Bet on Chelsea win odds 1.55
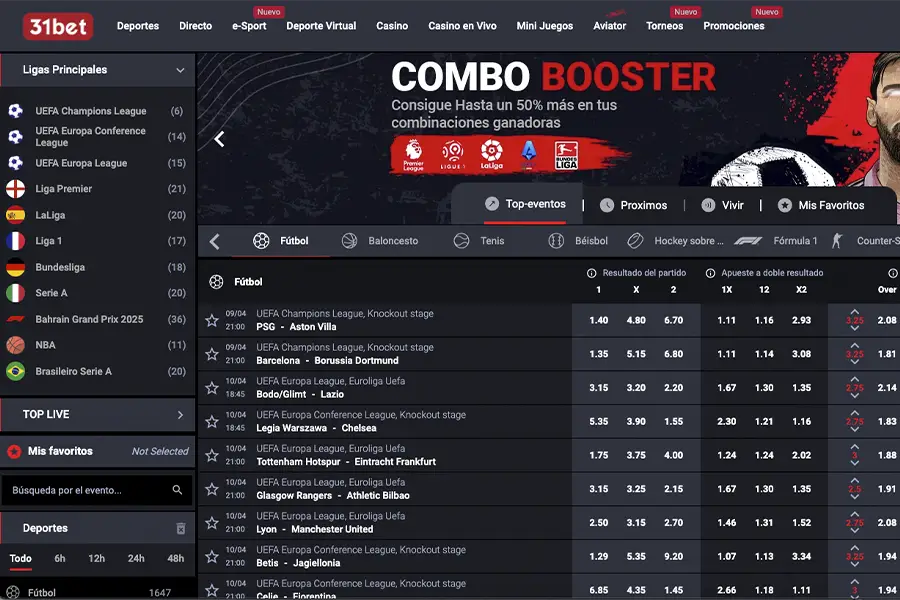This screenshot has height=600, width=900. pyautogui.click(x=673, y=421)
